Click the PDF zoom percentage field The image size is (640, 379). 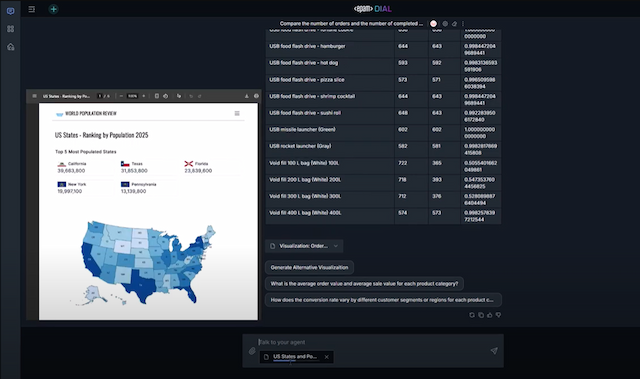point(132,96)
